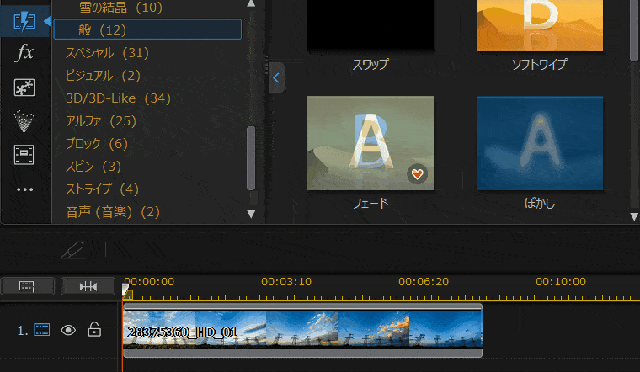Toggle favorite heart on フェード transition

pos(417,174)
